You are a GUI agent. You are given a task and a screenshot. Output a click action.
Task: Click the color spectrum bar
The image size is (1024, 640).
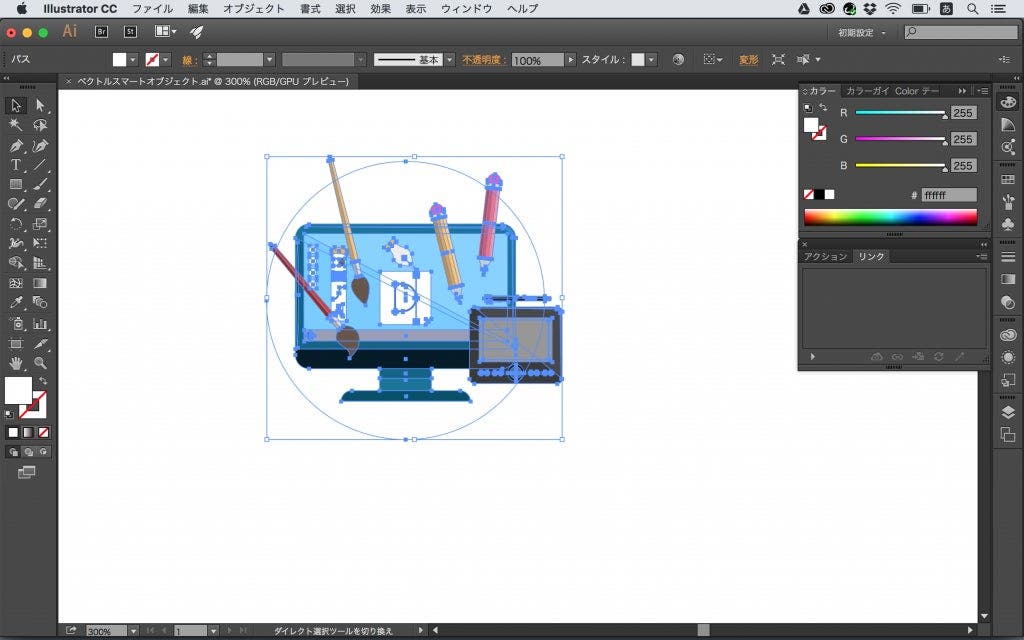pyautogui.click(x=890, y=217)
